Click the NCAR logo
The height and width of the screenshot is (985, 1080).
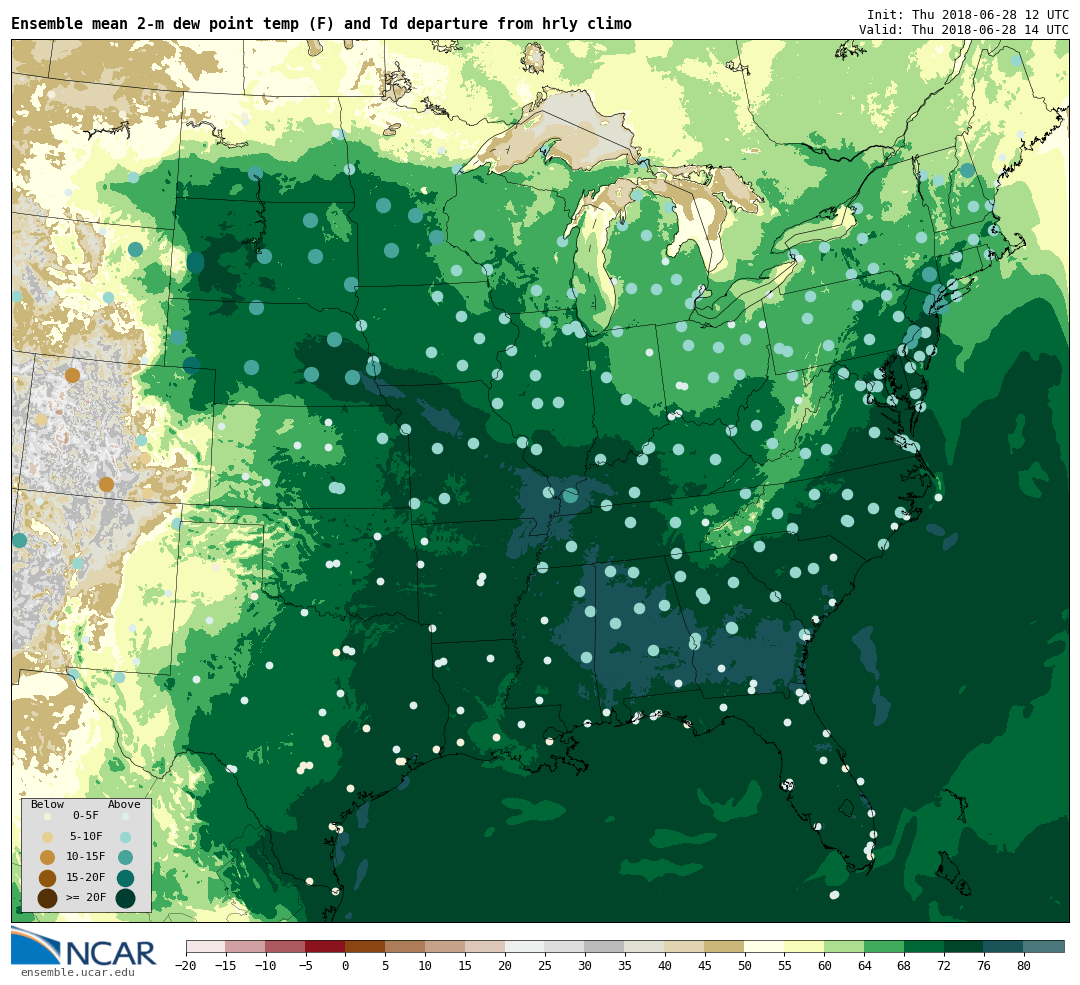[83, 946]
